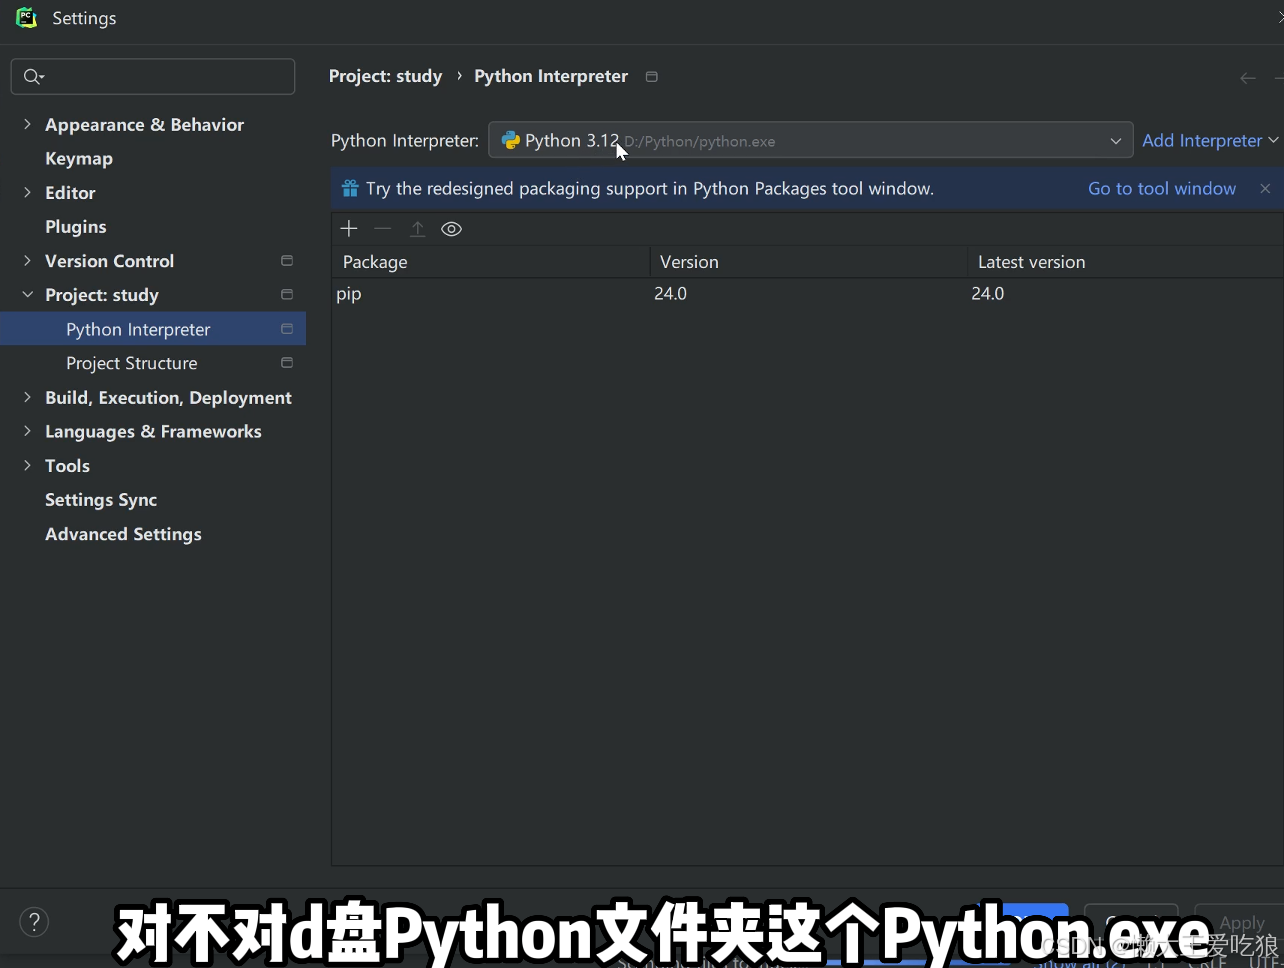Click the back navigation arrow

pyautogui.click(x=1247, y=77)
